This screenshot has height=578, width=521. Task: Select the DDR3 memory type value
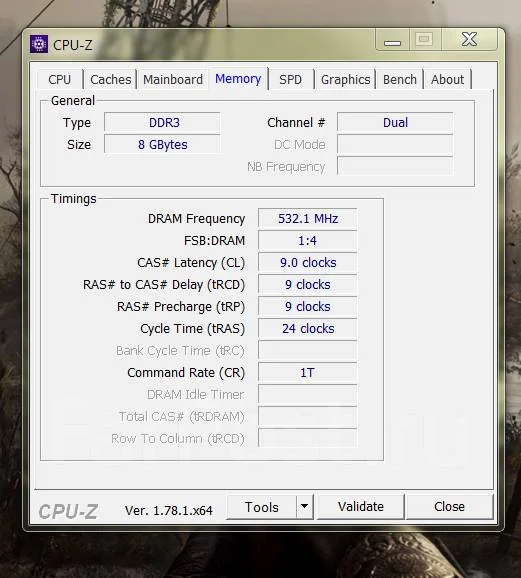pos(162,123)
